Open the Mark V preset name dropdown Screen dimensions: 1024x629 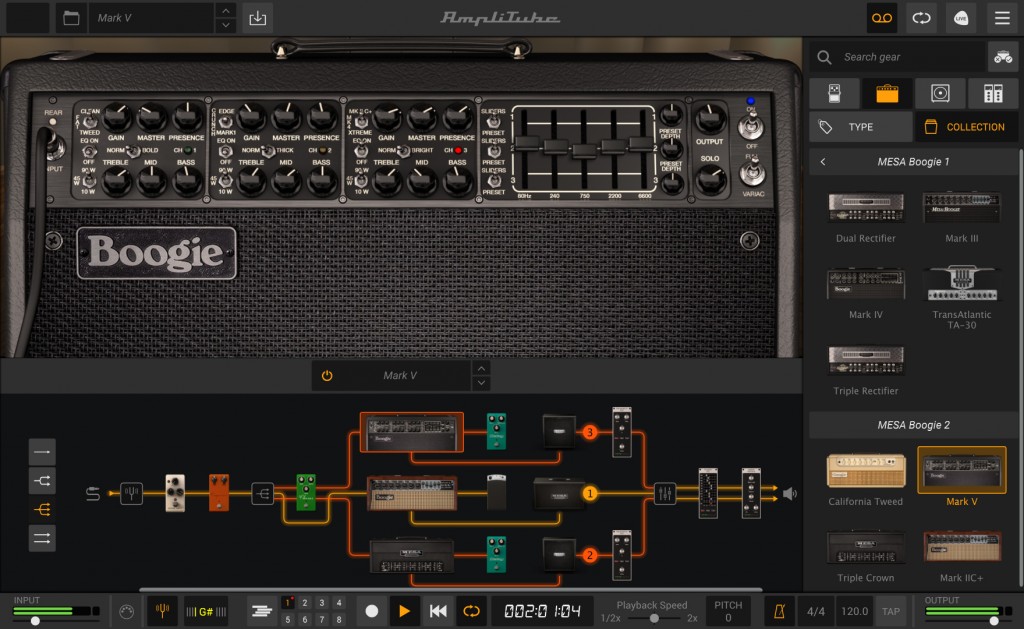[152, 18]
